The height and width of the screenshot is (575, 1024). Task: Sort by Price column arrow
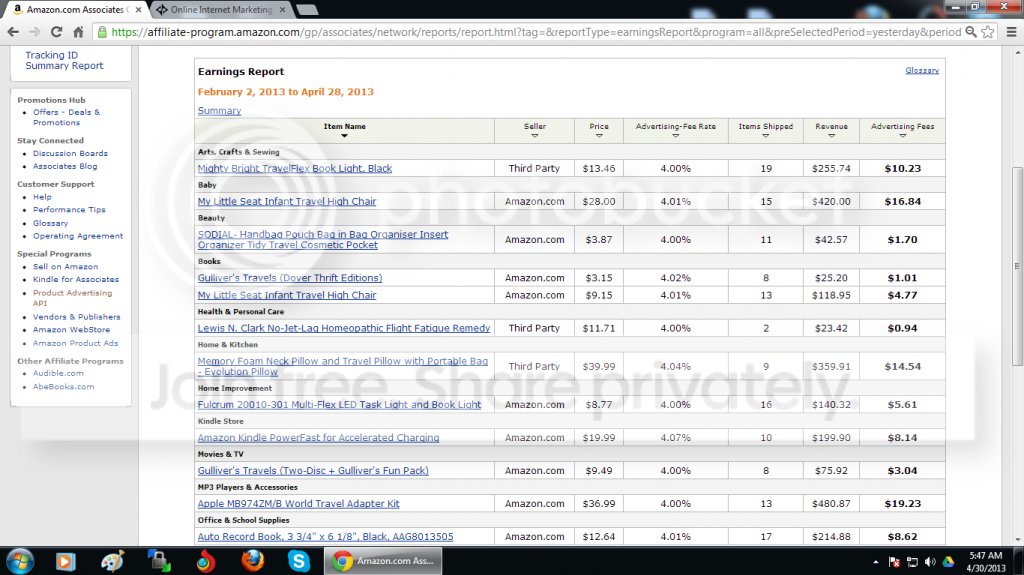tap(599, 136)
